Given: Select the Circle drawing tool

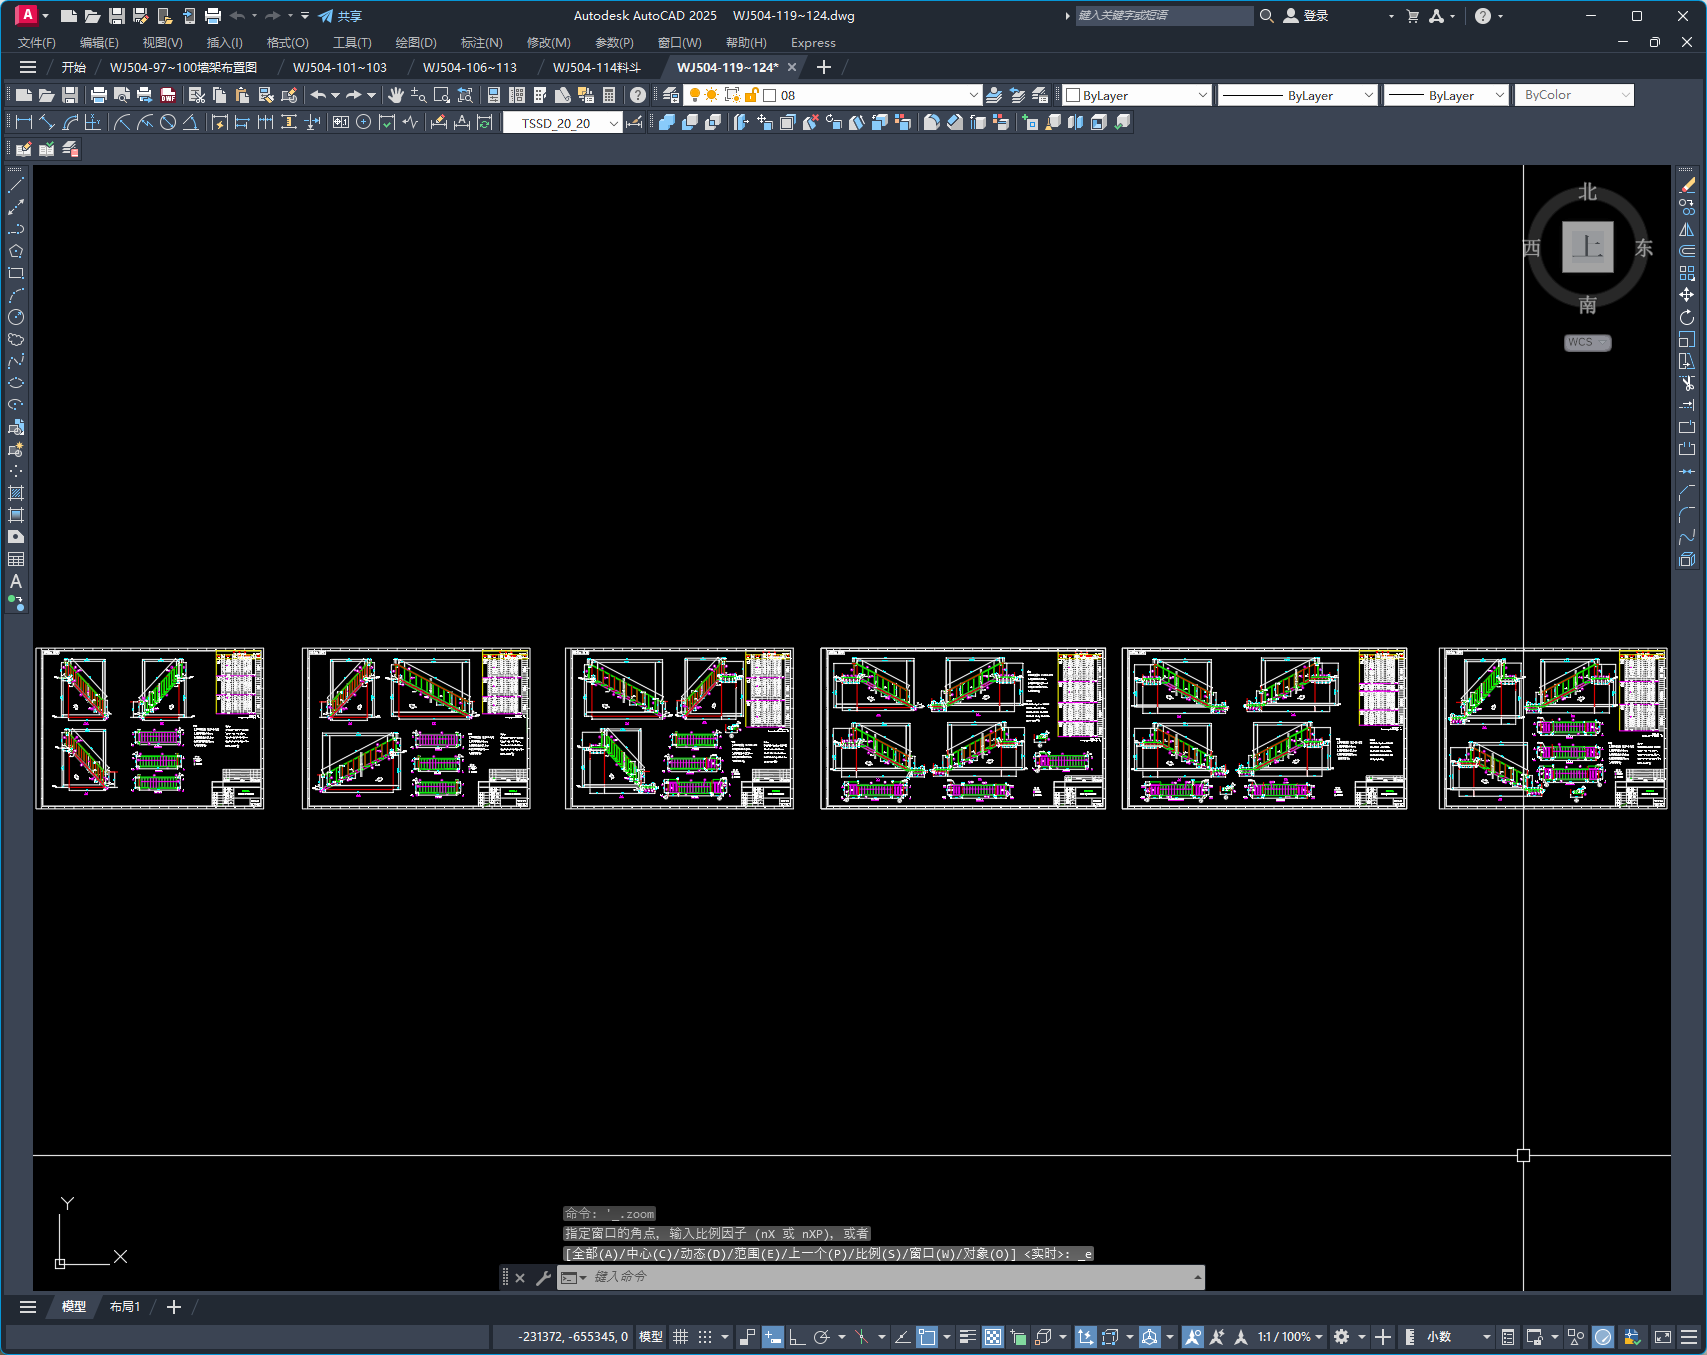Looking at the screenshot, I should 16,317.
